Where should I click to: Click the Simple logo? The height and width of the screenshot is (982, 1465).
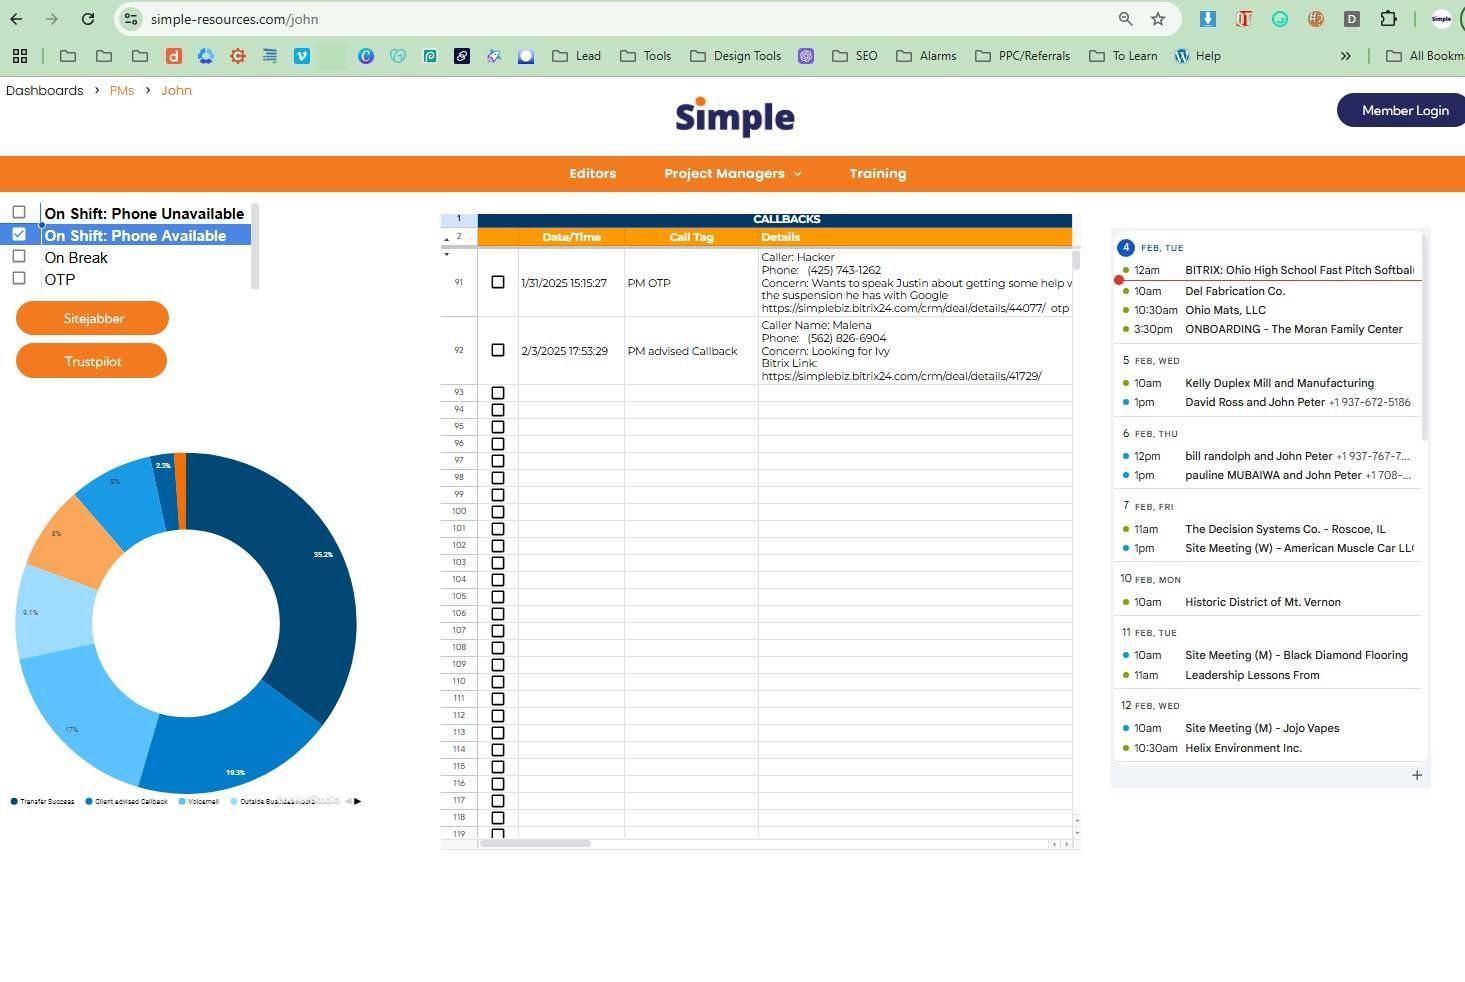[x=735, y=117]
